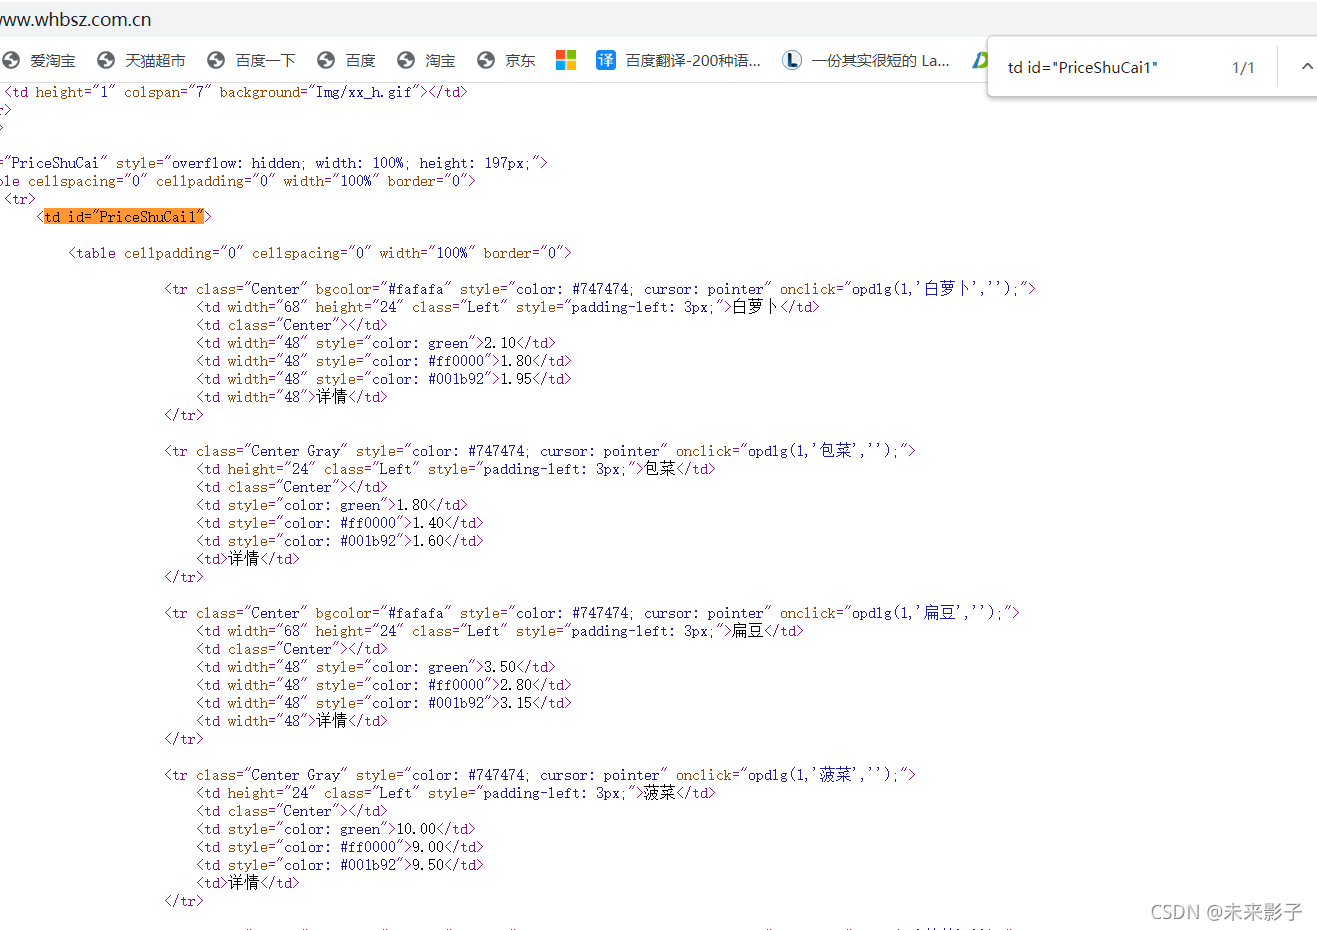Click the 扁豆 cell text after padding-left
Viewport: 1317px width, 930px height.
[748, 631]
